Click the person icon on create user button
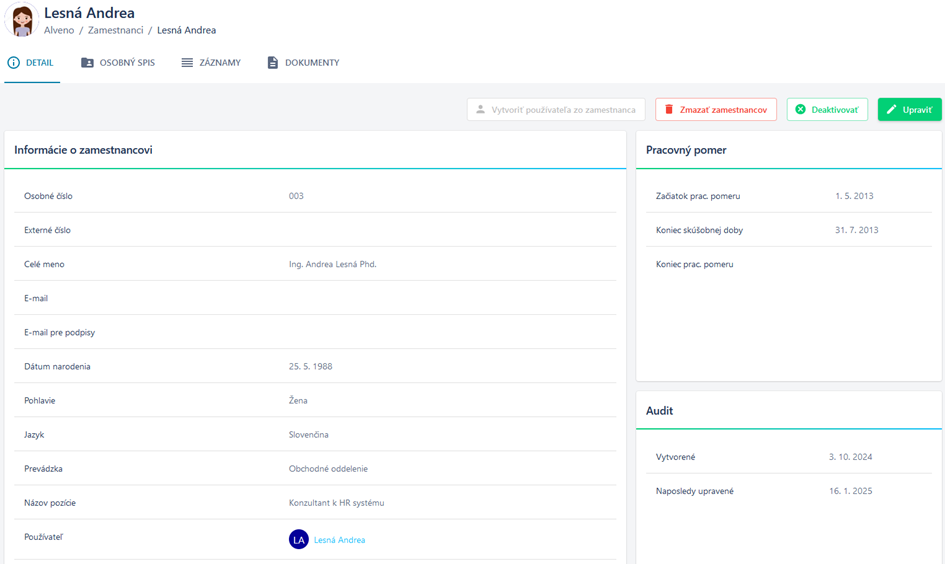945x564 pixels. coord(480,110)
